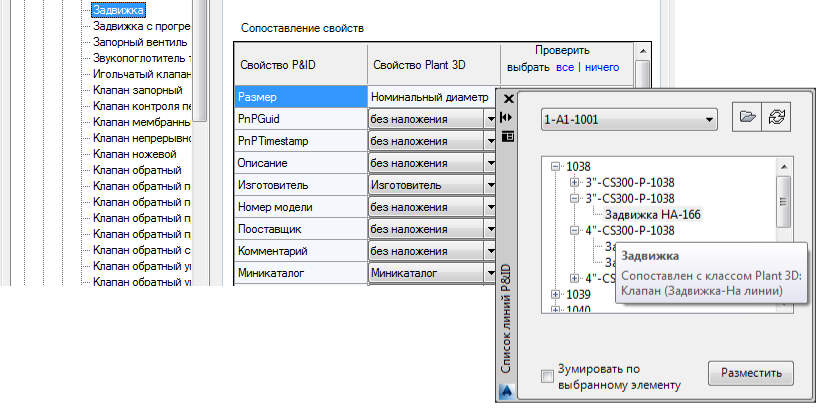The height and width of the screenshot is (408, 821).
Task: Click scroll-up arrow of line list tree
Action: coord(784,166)
